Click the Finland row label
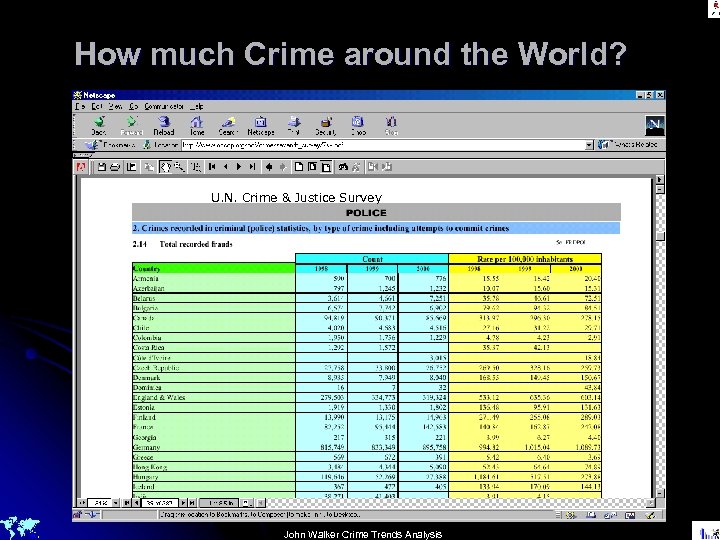The height and width of the screenshot is (540, 720). (144, 417)
